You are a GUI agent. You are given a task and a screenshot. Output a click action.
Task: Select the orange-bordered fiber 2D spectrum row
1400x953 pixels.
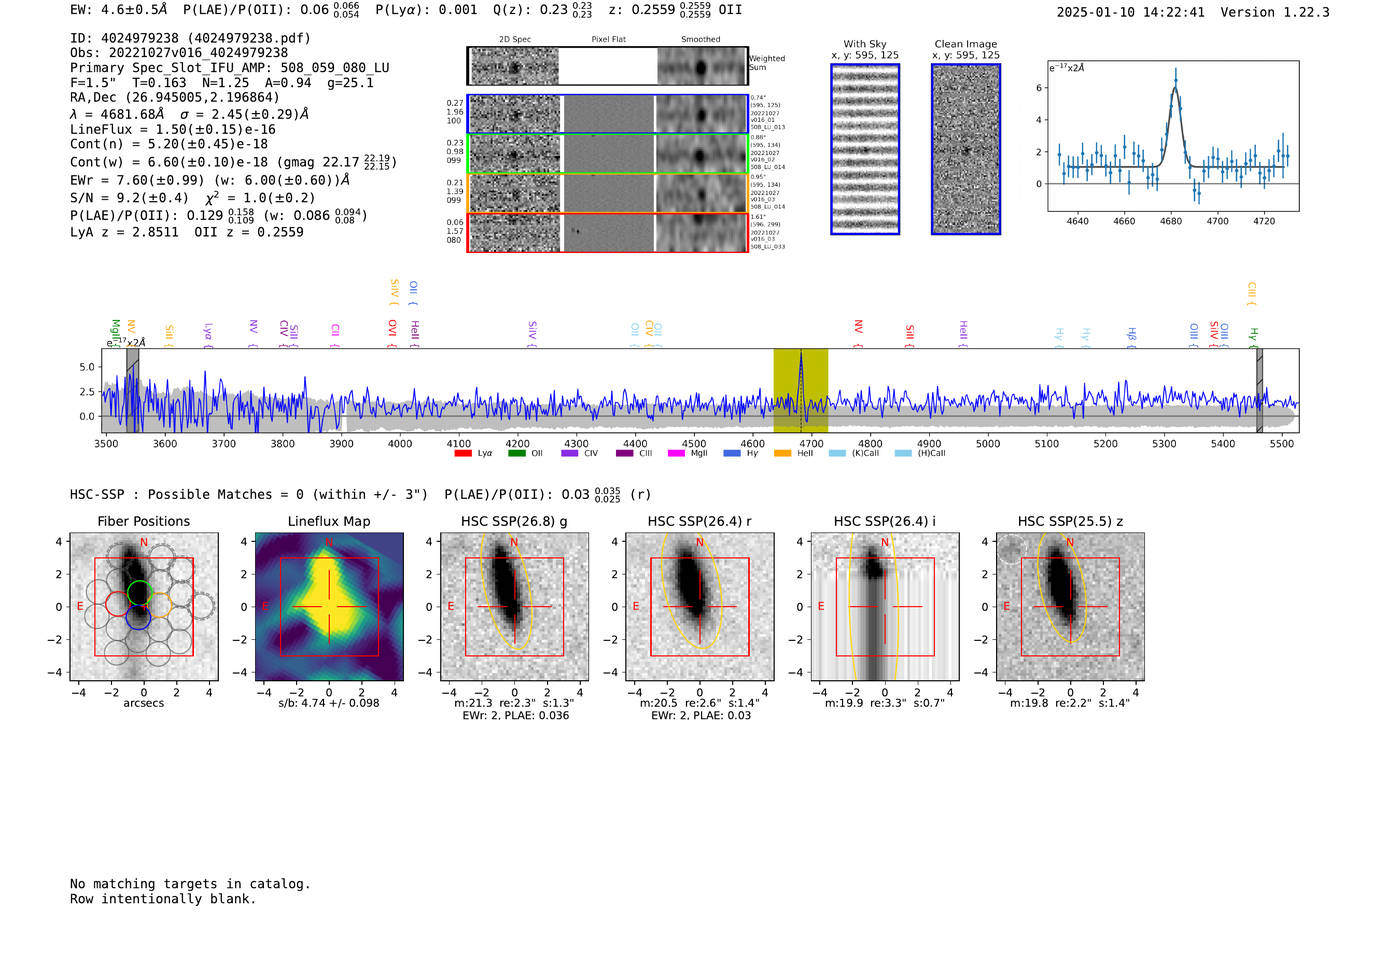(x=608, y=193)
